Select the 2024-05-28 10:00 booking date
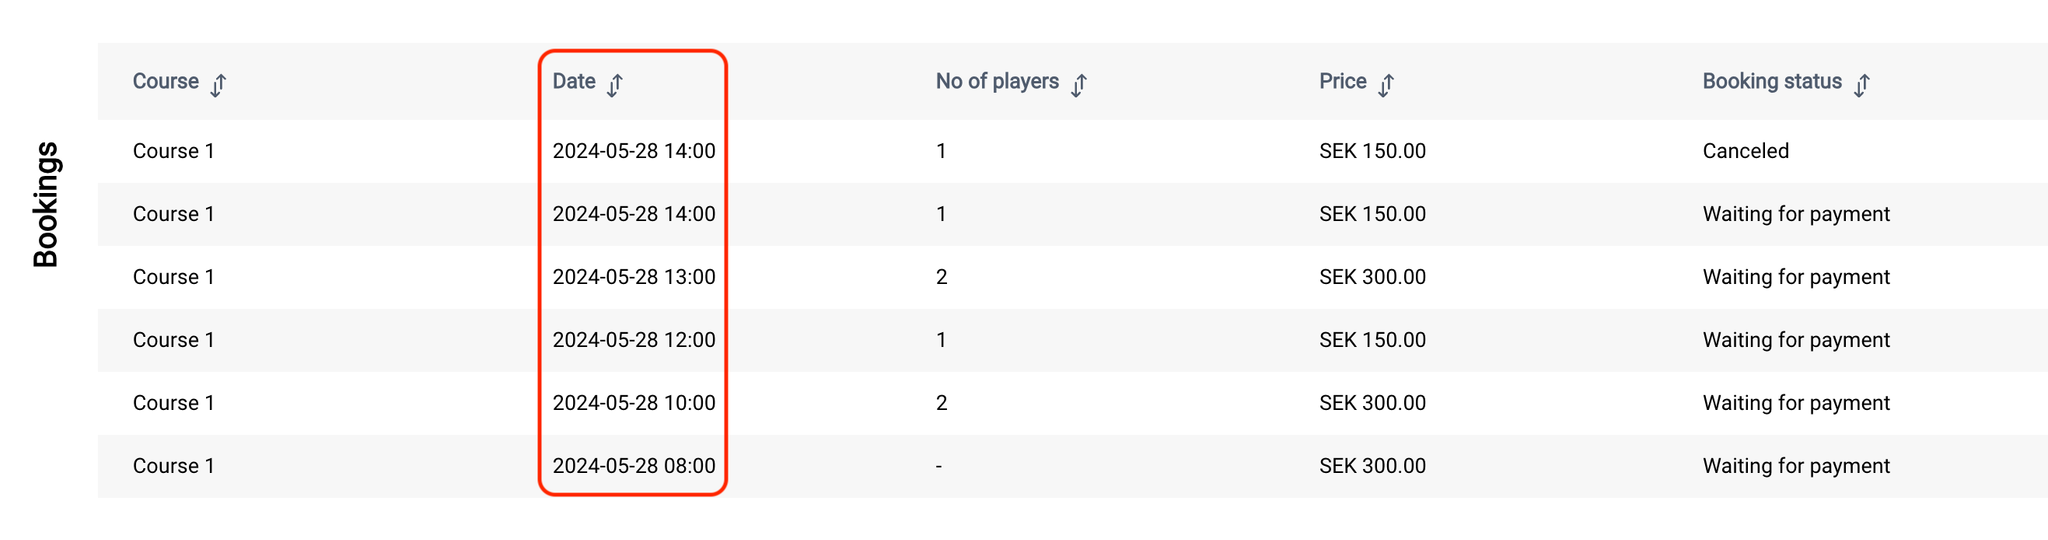The image size is (2048, 540). 634,403
